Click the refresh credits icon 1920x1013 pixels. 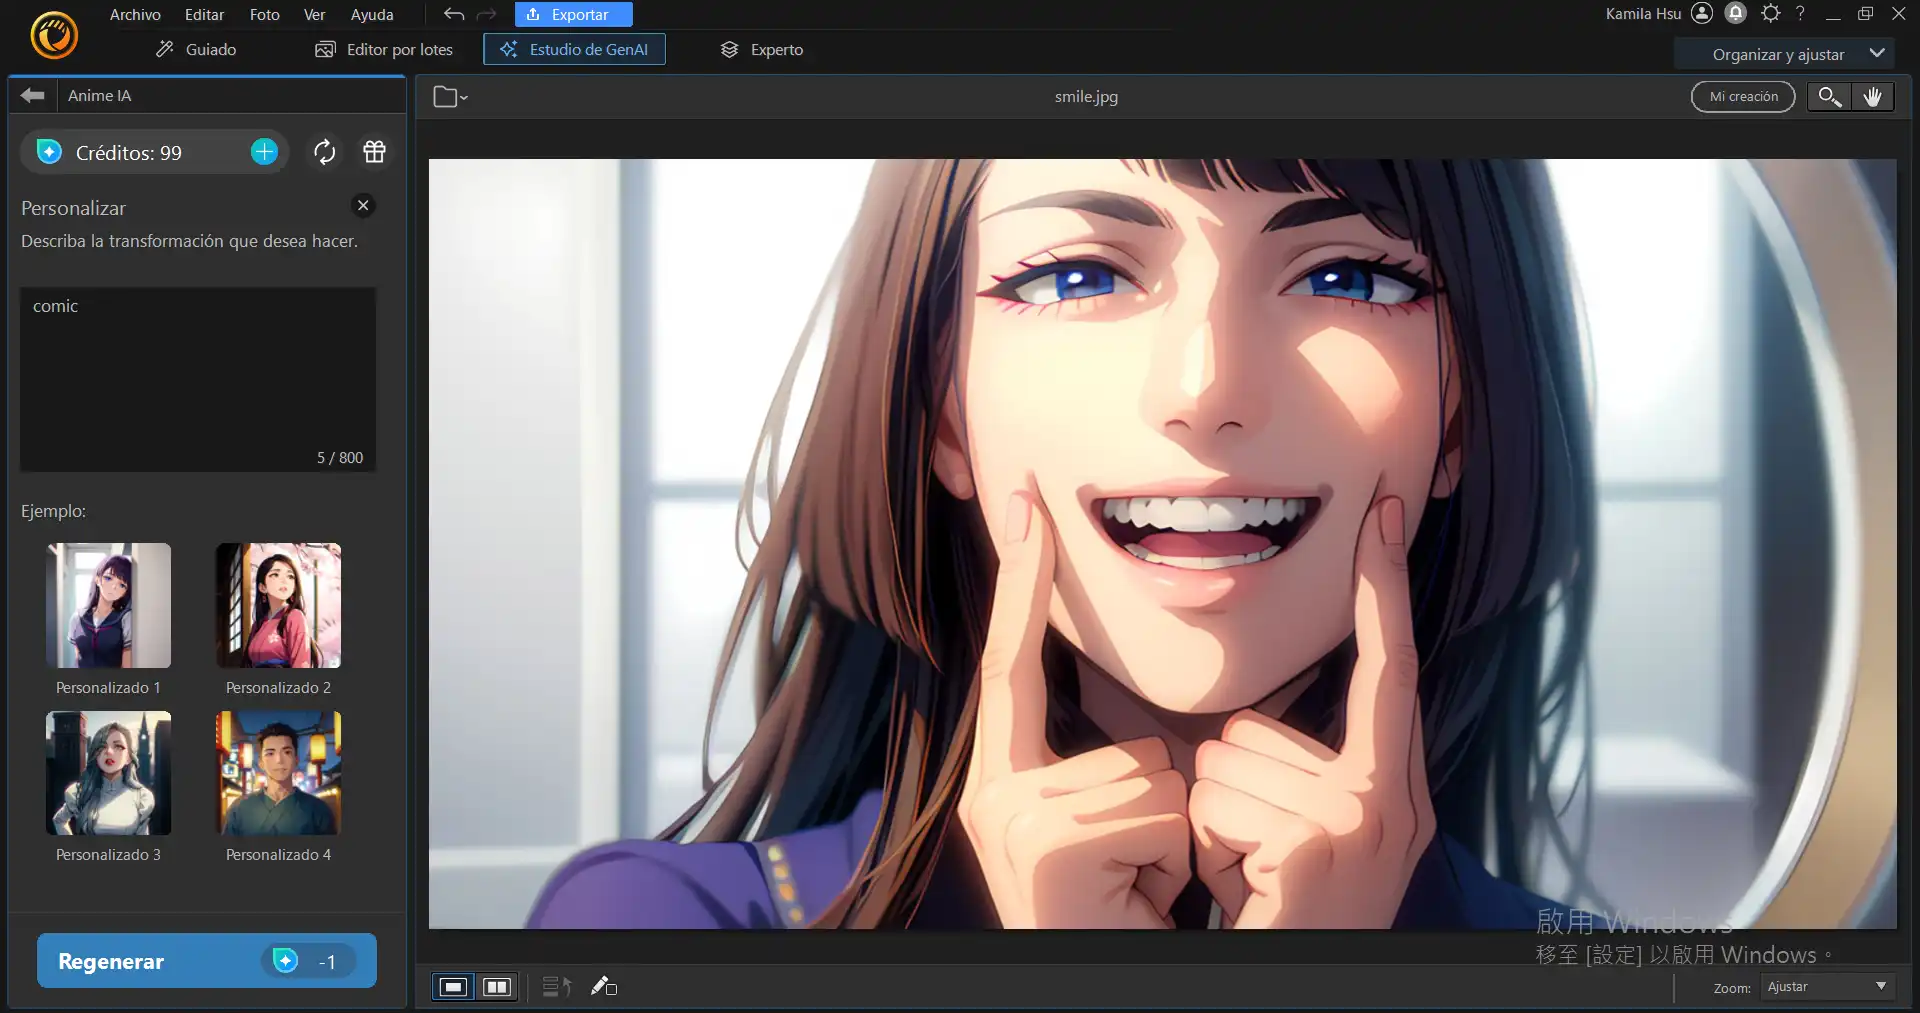(x=324, y=152)
